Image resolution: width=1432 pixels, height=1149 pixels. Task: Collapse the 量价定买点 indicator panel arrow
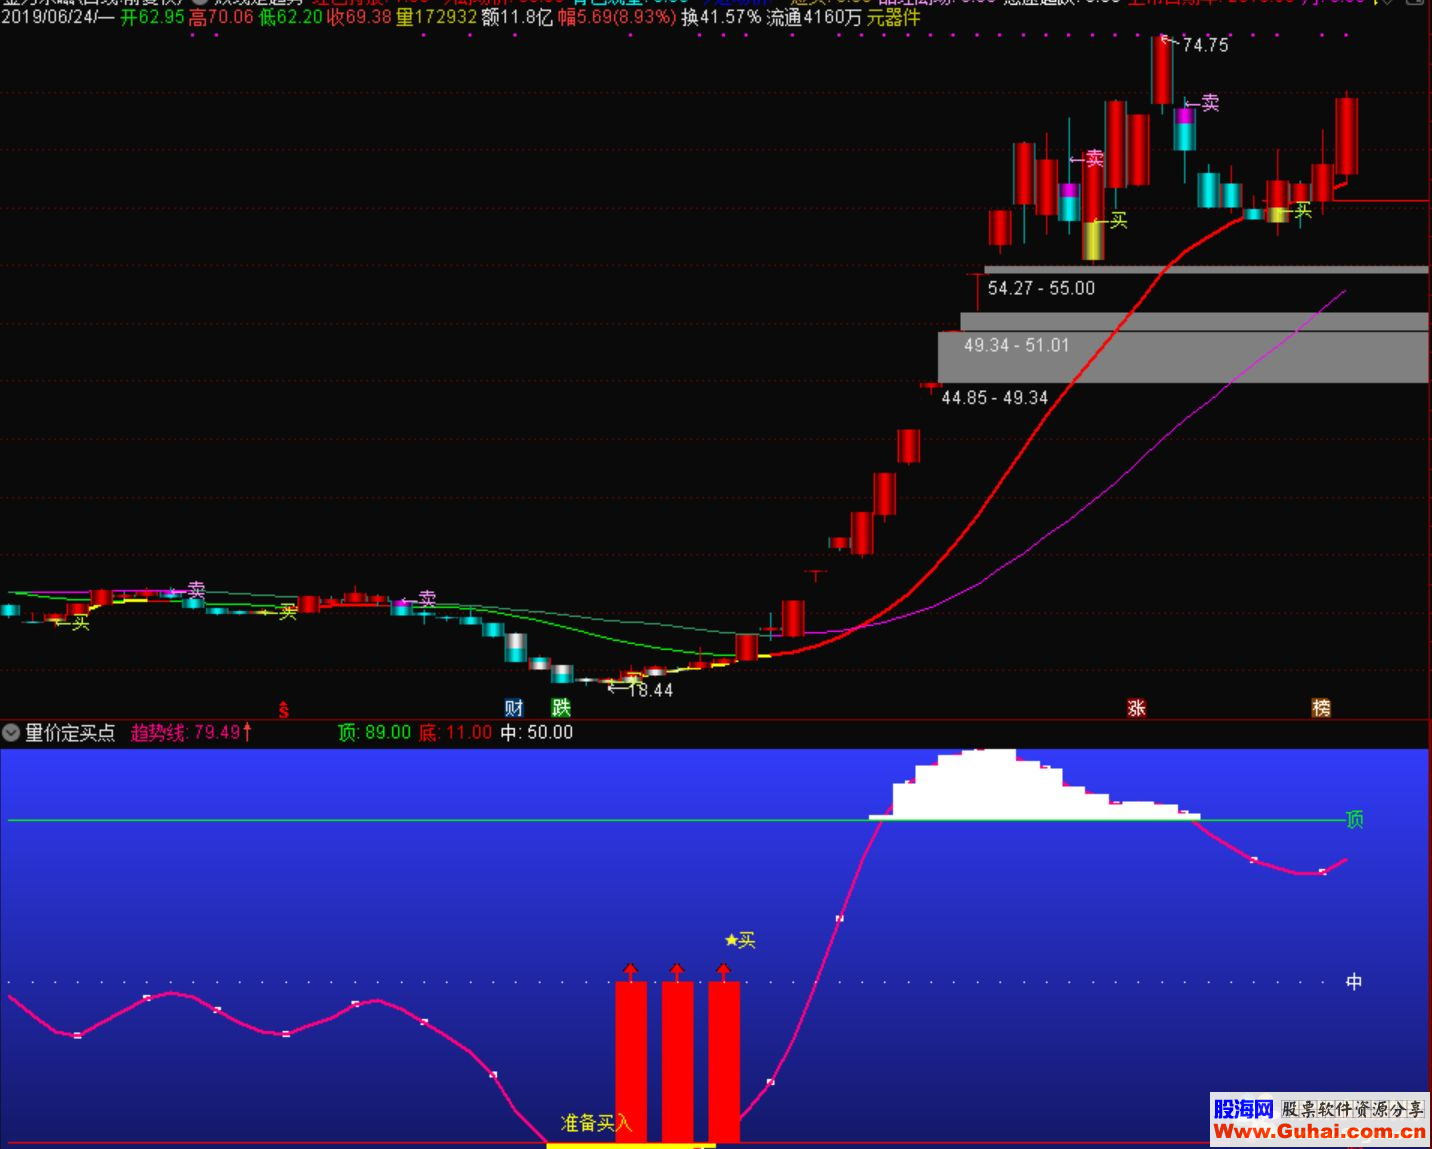click(11, 733)
